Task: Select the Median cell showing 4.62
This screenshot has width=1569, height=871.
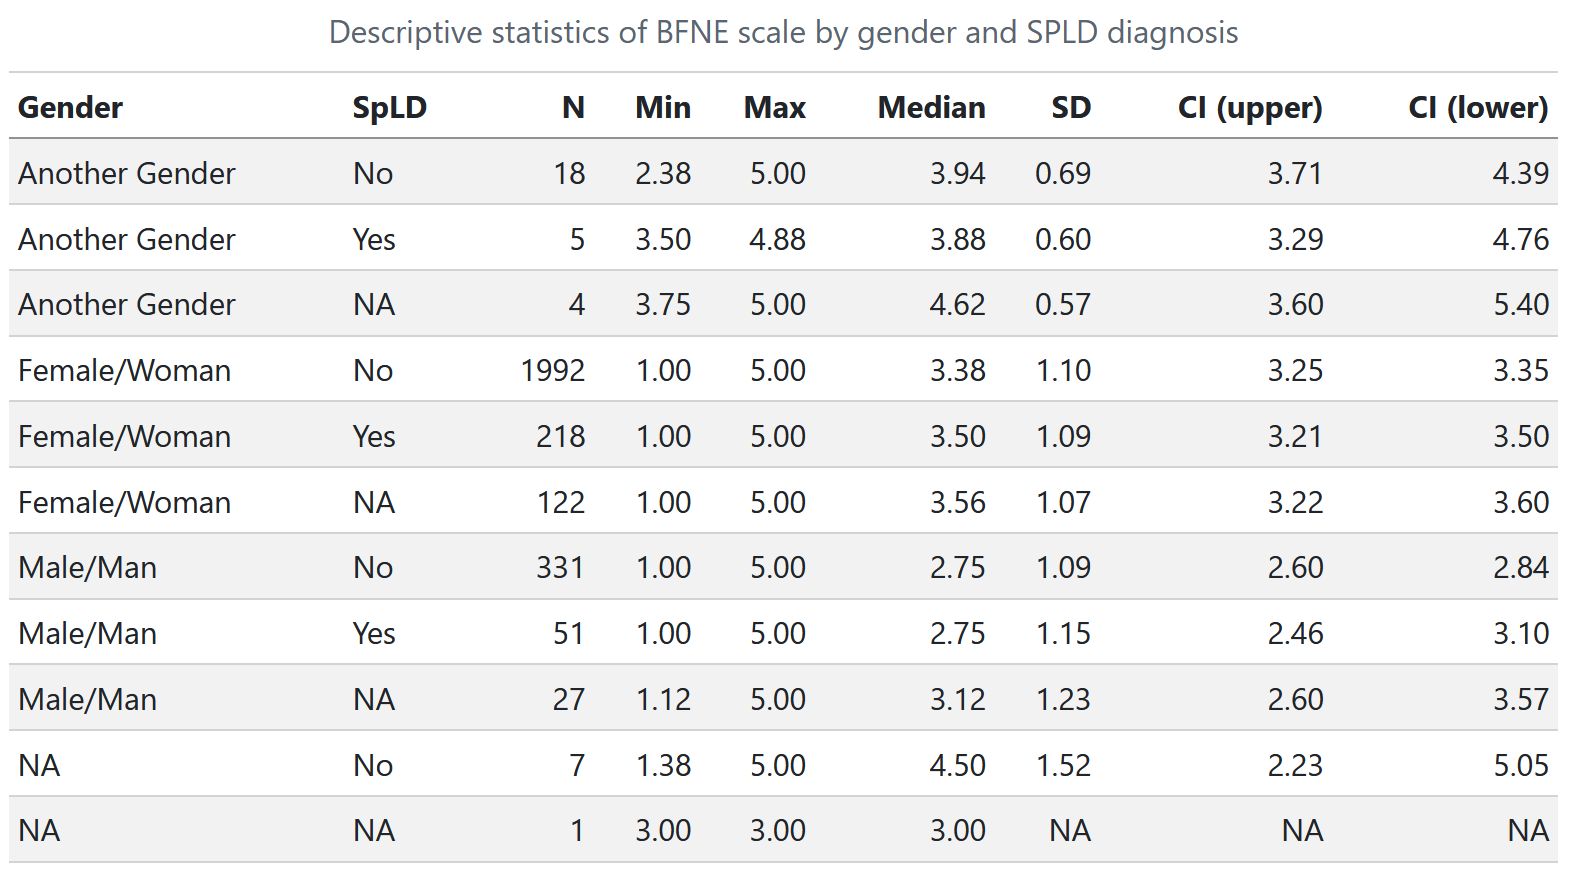Action: click(957, 304)
